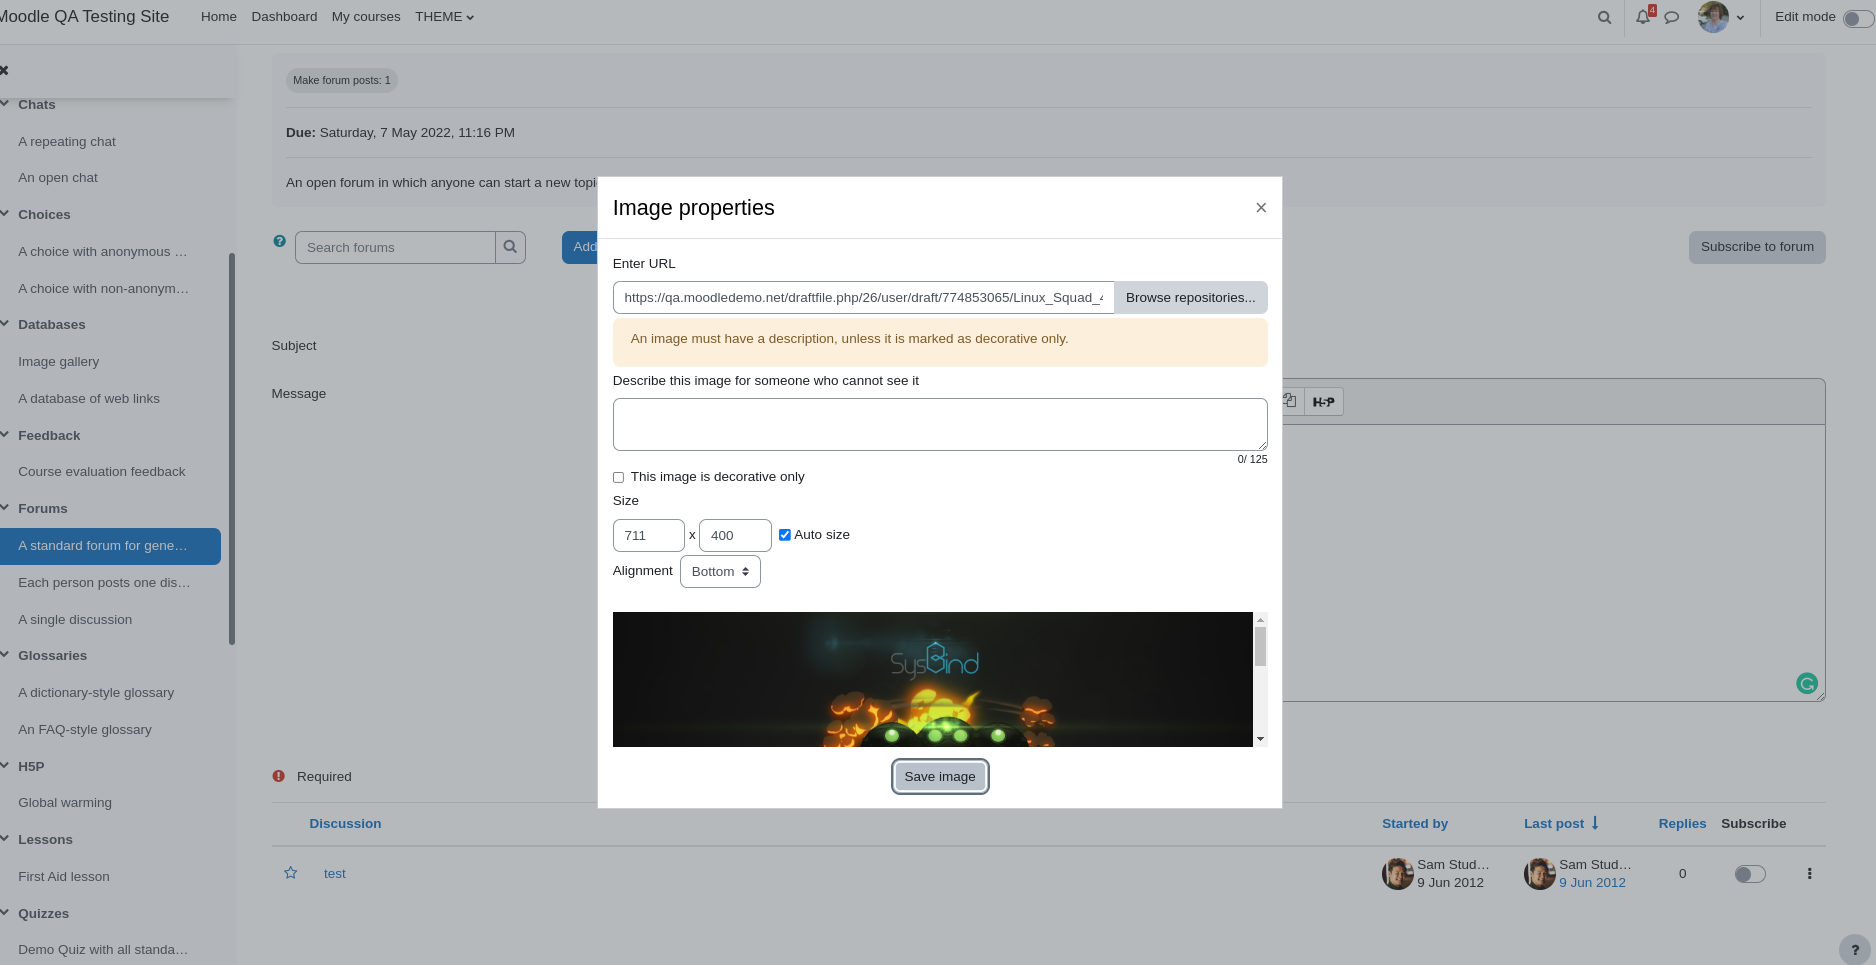Open the Alignment dropdown set to Bottom
This screenshot has height=965, width=1876.
click(720, 571)
